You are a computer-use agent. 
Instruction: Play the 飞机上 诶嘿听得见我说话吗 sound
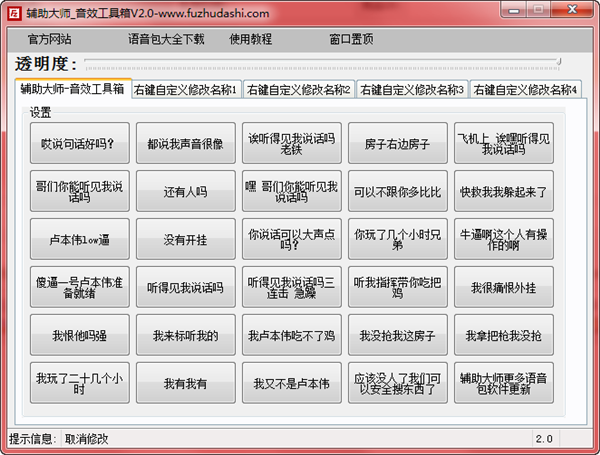pos(504,143)
